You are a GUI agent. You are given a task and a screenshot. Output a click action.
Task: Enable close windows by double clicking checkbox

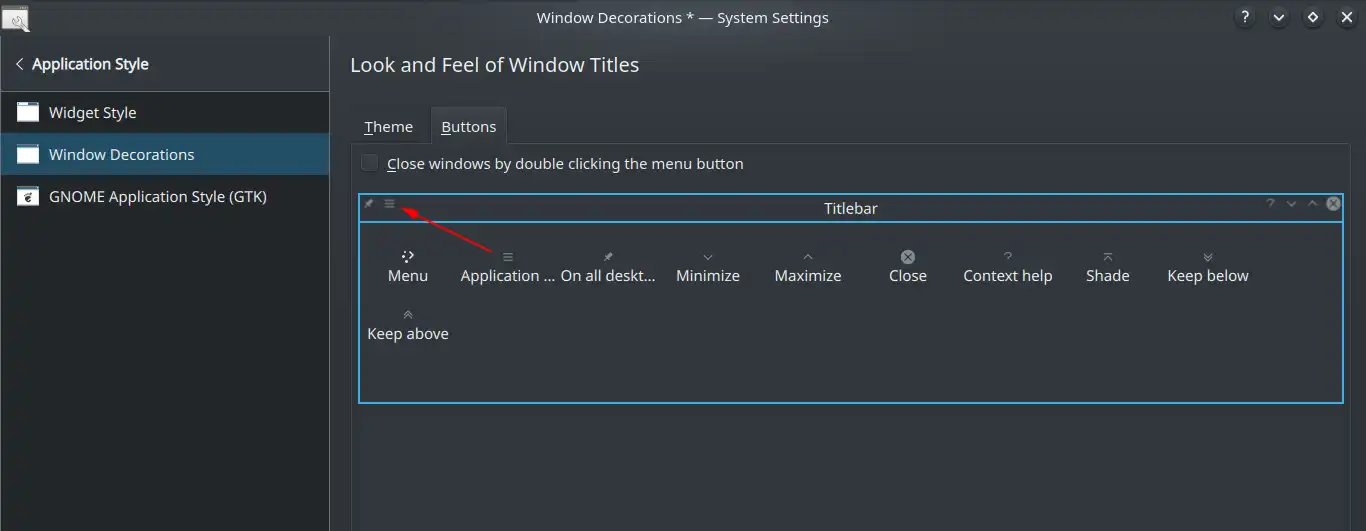[x=370, y=163]
